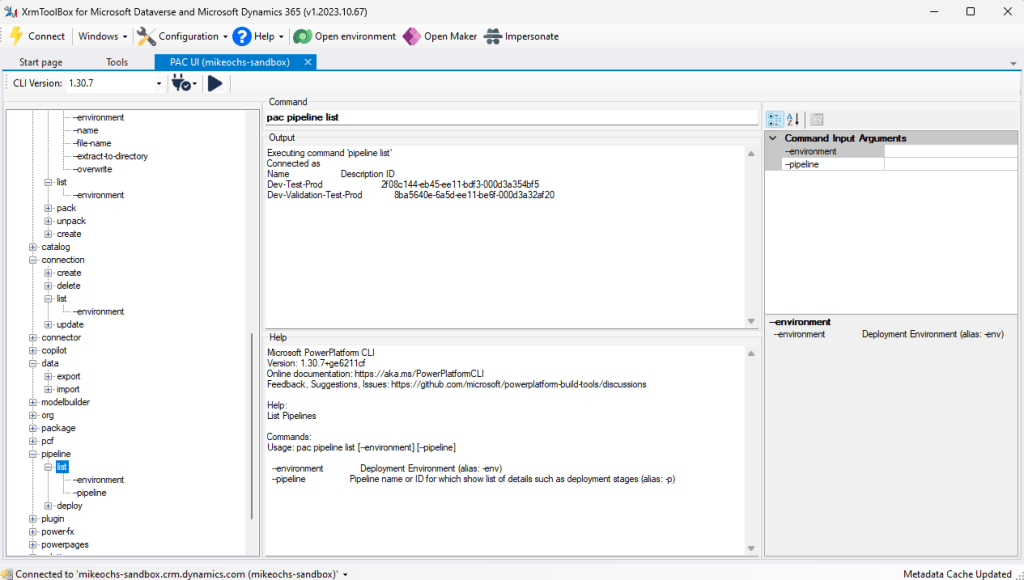Expand the package tree node
1024x580 pixels.
pos(33,428)
